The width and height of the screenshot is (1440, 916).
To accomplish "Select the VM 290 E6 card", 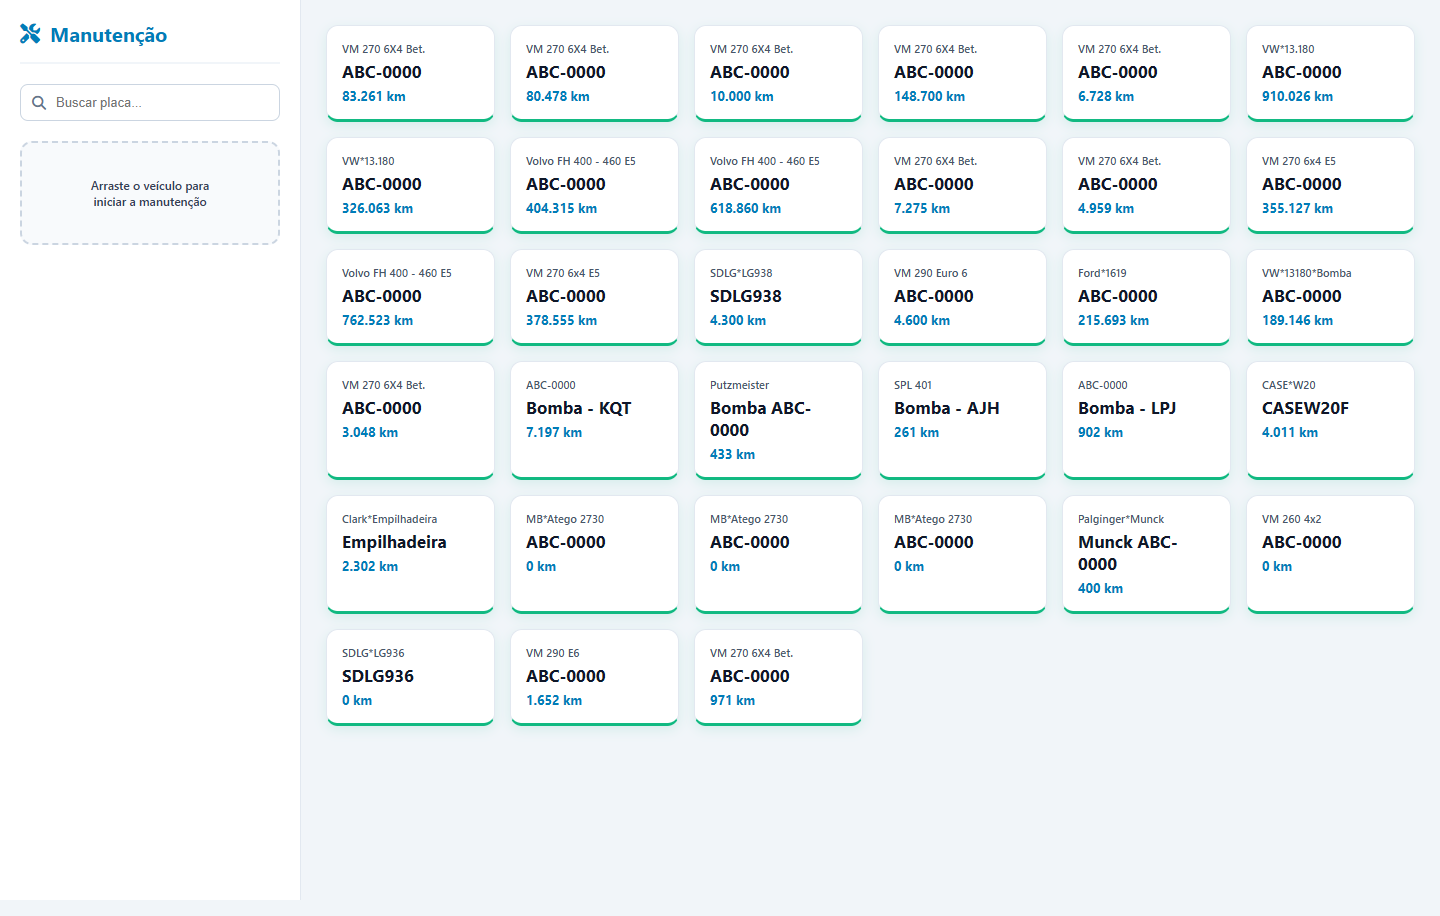I will tap(594, 678).
